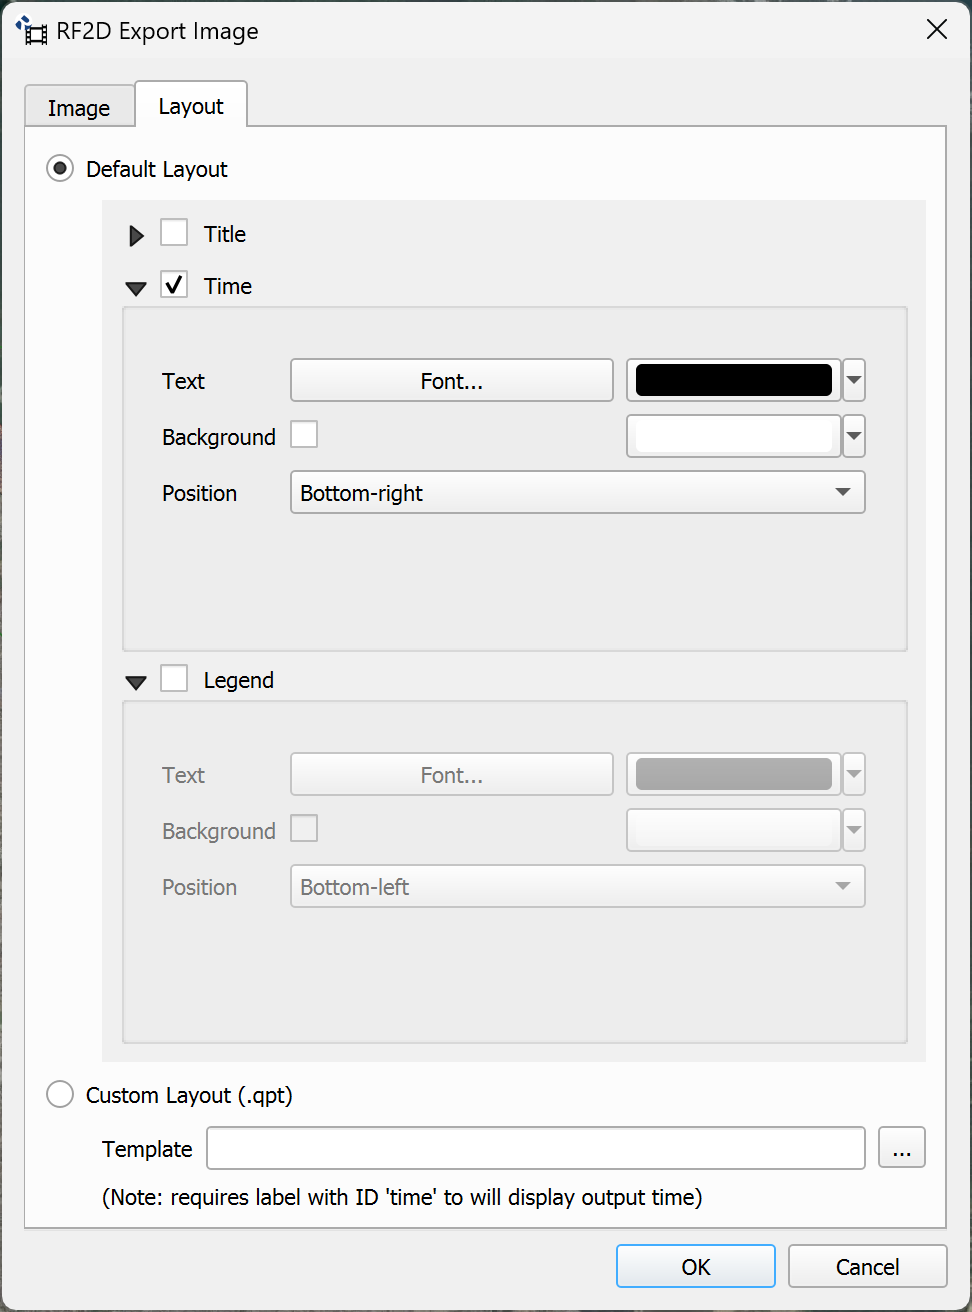Click the RF2D Export Image window icon

[x=32, y=31]
